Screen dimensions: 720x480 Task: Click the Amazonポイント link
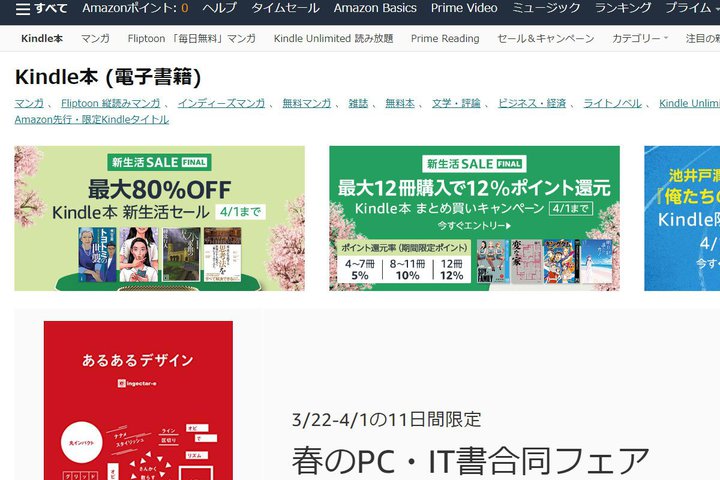(135, 8)
